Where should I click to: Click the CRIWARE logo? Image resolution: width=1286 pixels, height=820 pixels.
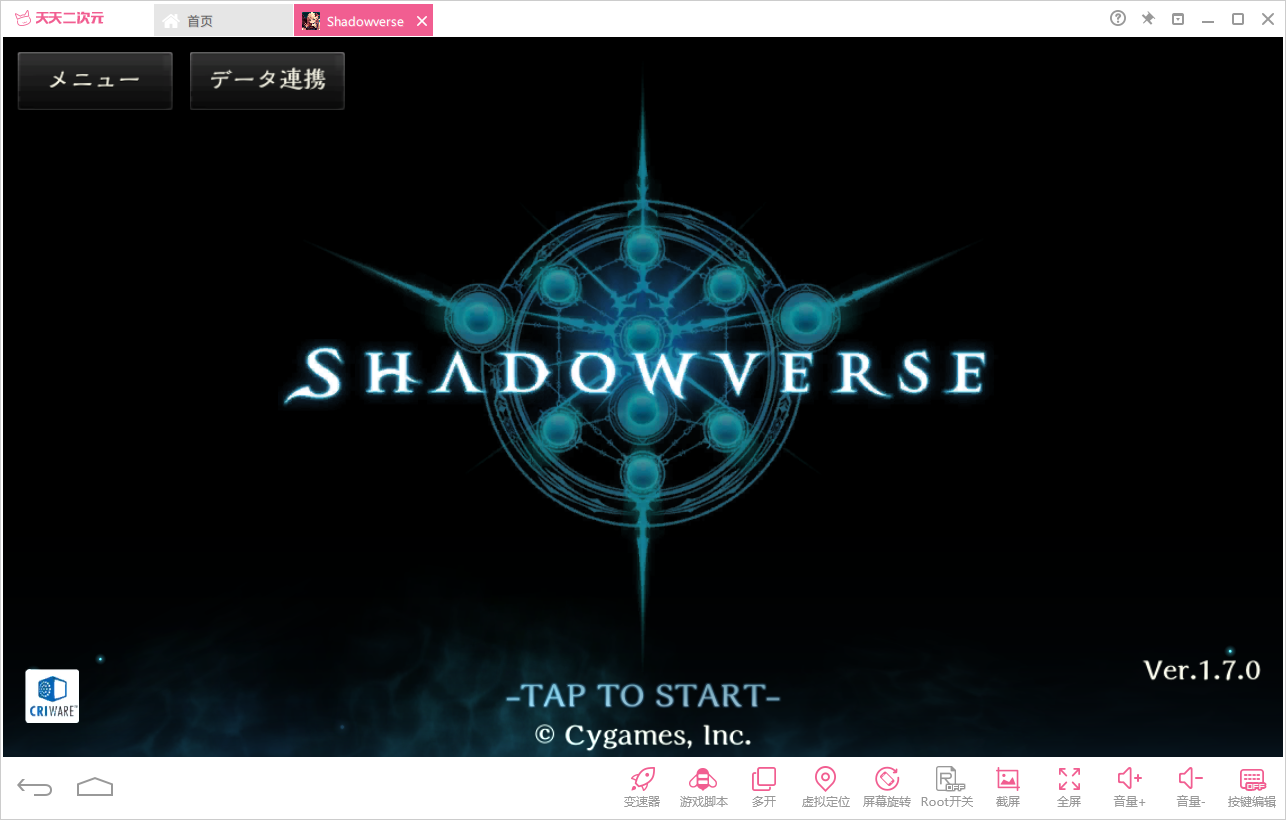point(52,696)
